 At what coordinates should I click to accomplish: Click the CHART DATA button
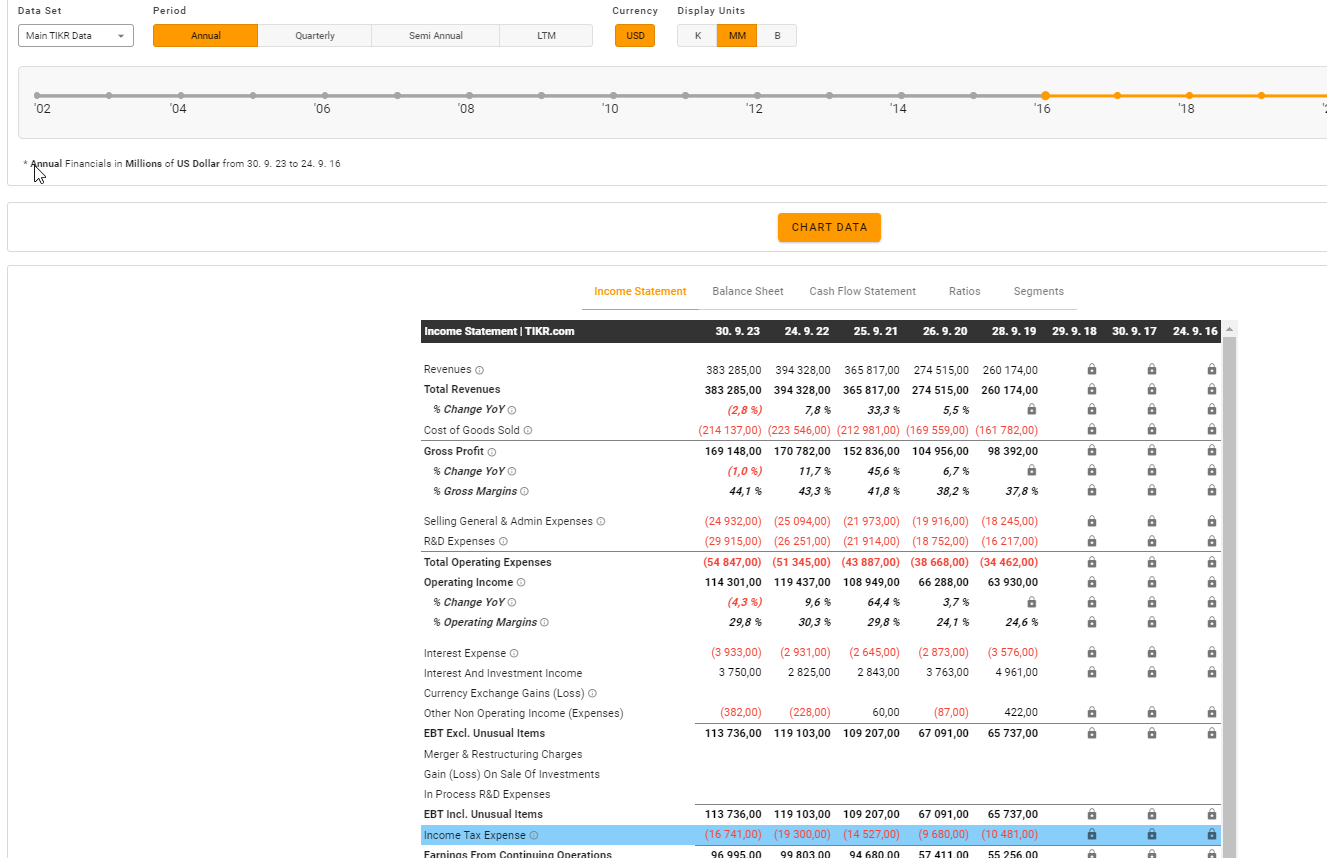pyautogui.click(x=829, y=228)
